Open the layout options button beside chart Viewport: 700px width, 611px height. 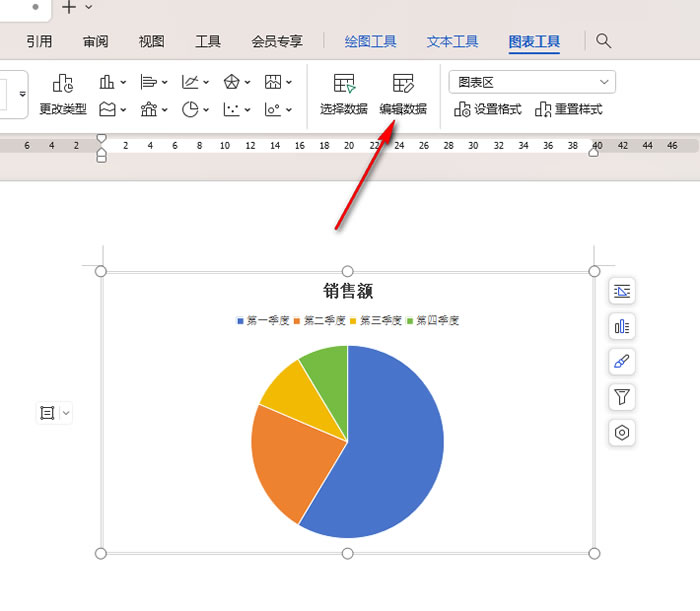coord(622,291)
